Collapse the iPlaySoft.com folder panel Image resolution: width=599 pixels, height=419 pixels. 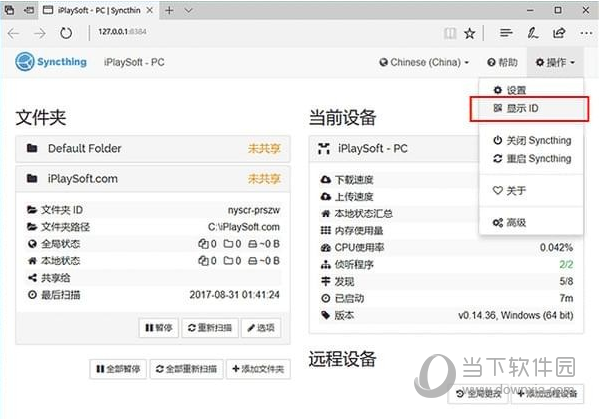pos(153,179)
